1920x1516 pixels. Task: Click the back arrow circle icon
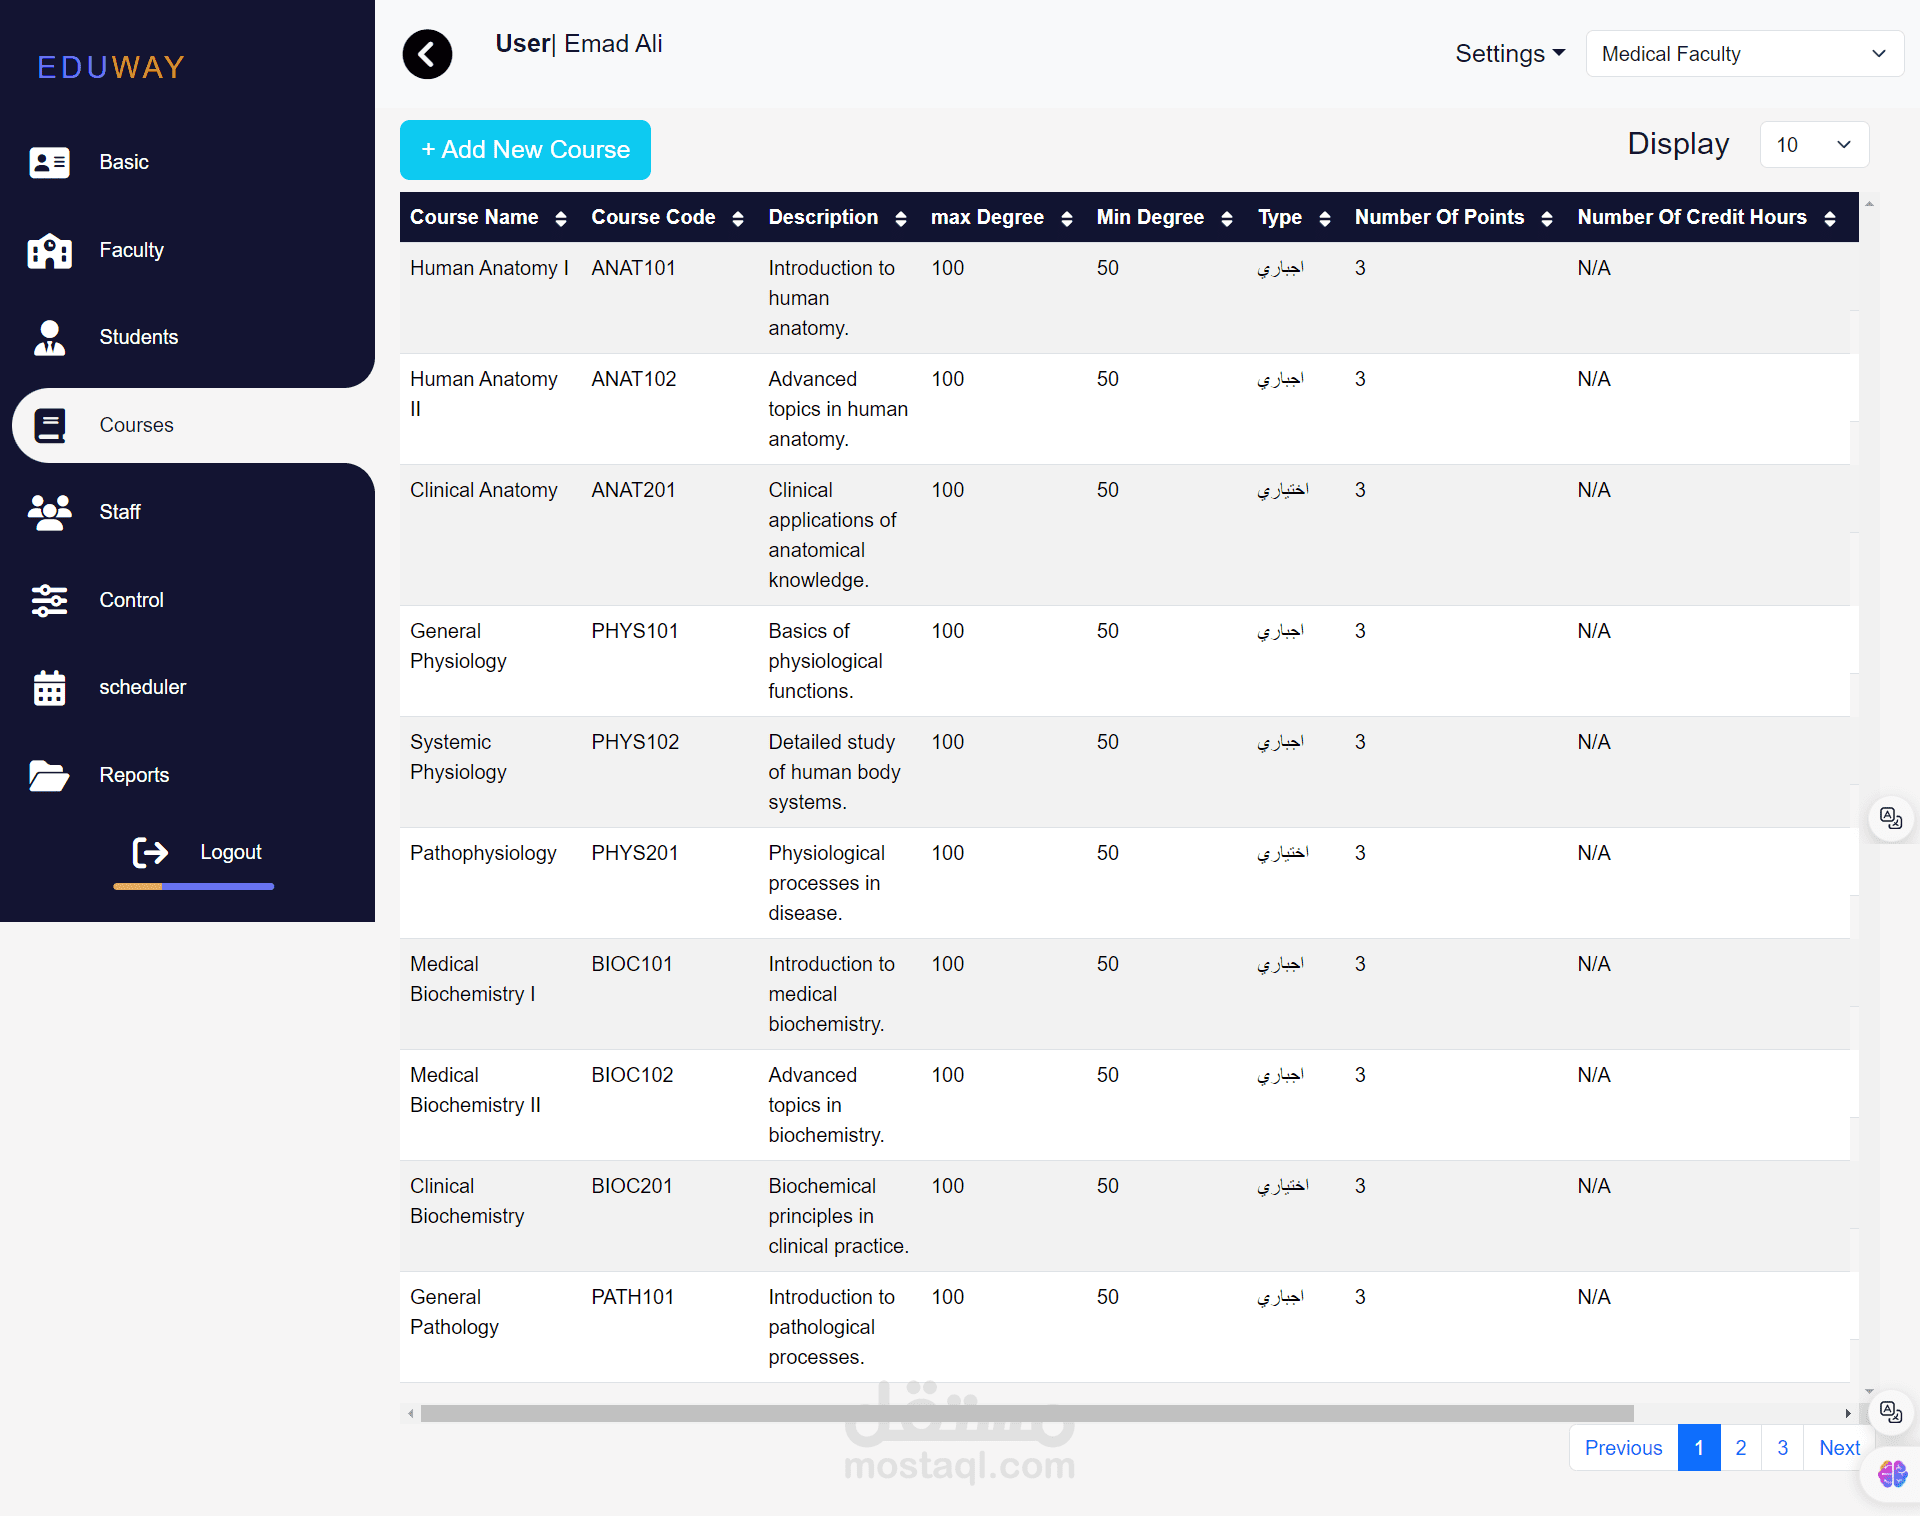tap(427, 54)
